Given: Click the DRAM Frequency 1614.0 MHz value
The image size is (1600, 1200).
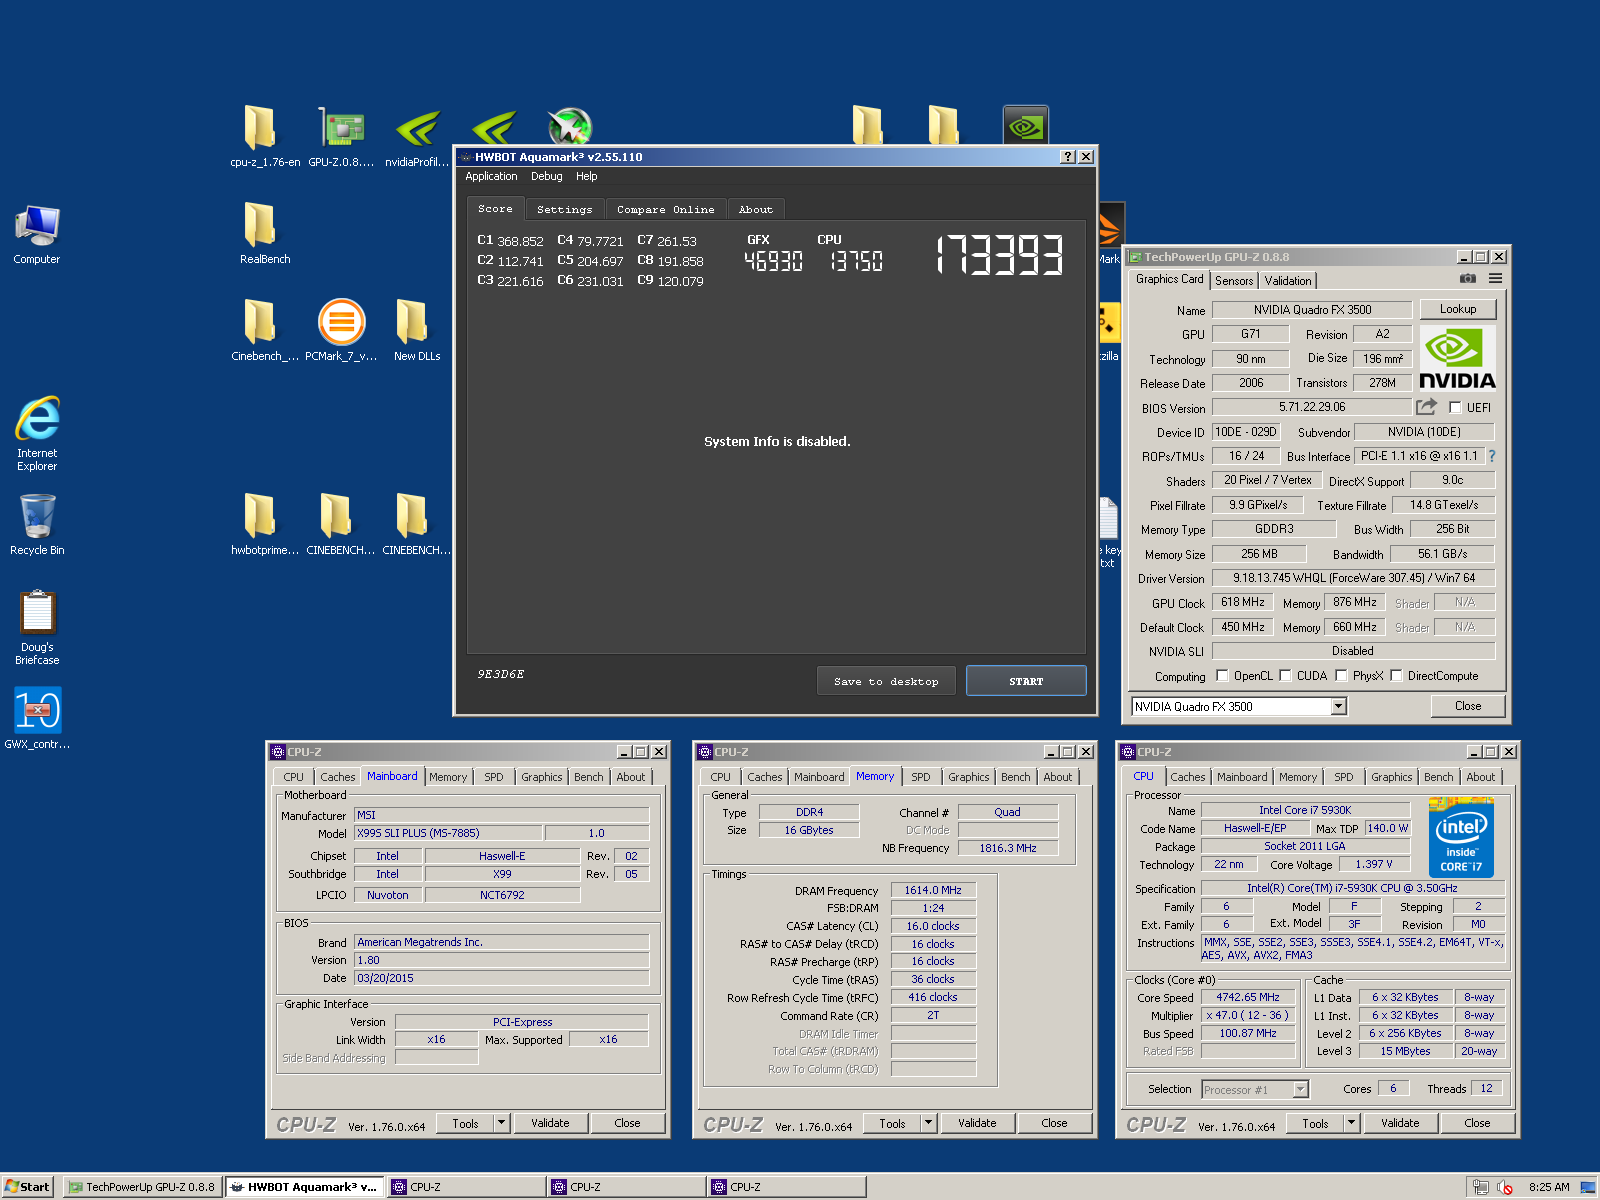Looking at the screenshot, I should click(x=933, y=890).
